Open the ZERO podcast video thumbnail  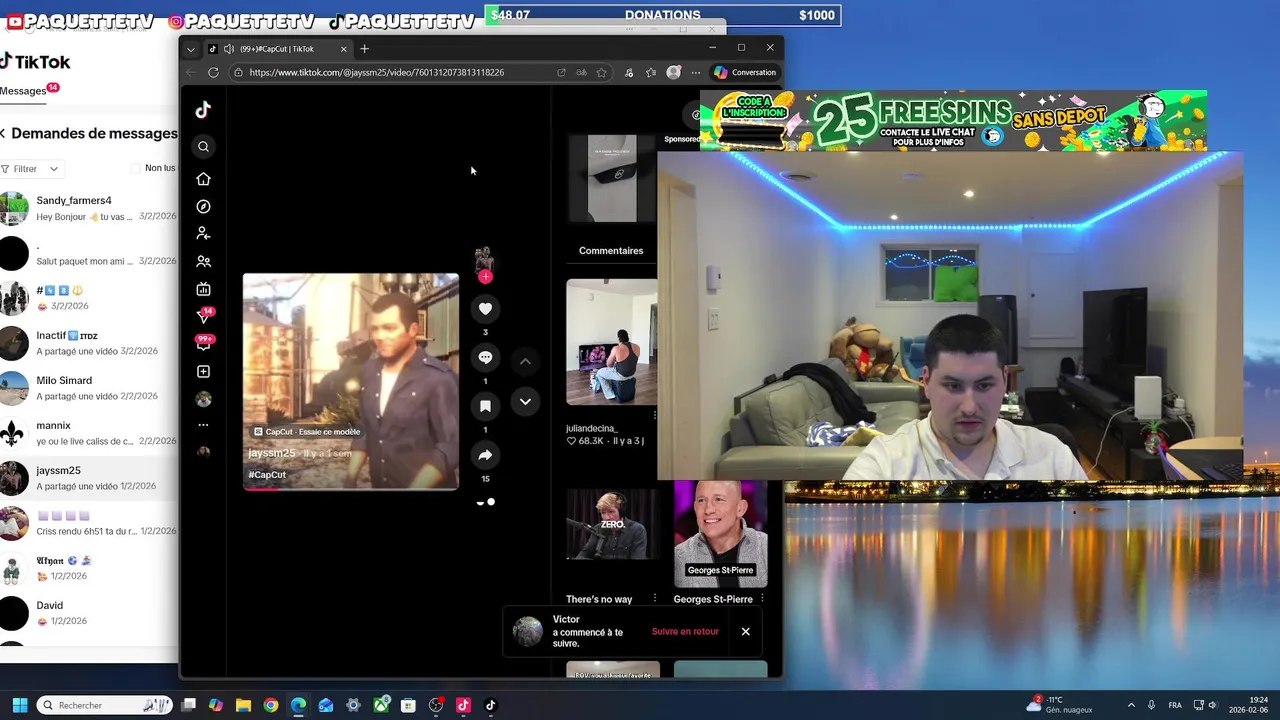[611, 525]
